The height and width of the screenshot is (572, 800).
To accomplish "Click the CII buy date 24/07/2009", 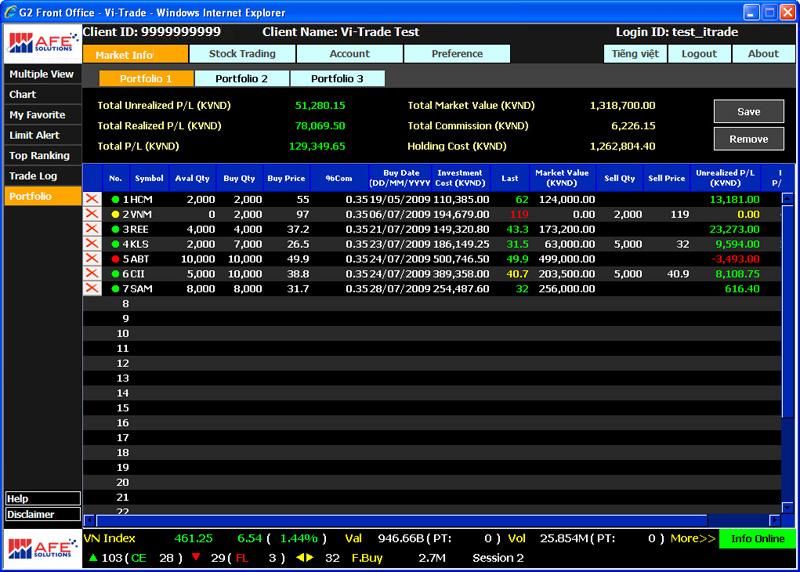I will click(x=400, y=273).
